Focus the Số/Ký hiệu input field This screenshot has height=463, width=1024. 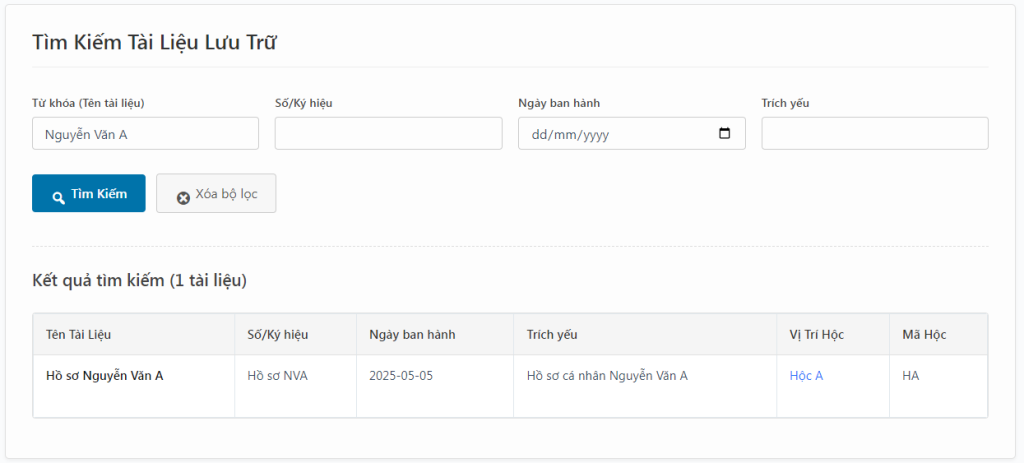pos(389,133)
